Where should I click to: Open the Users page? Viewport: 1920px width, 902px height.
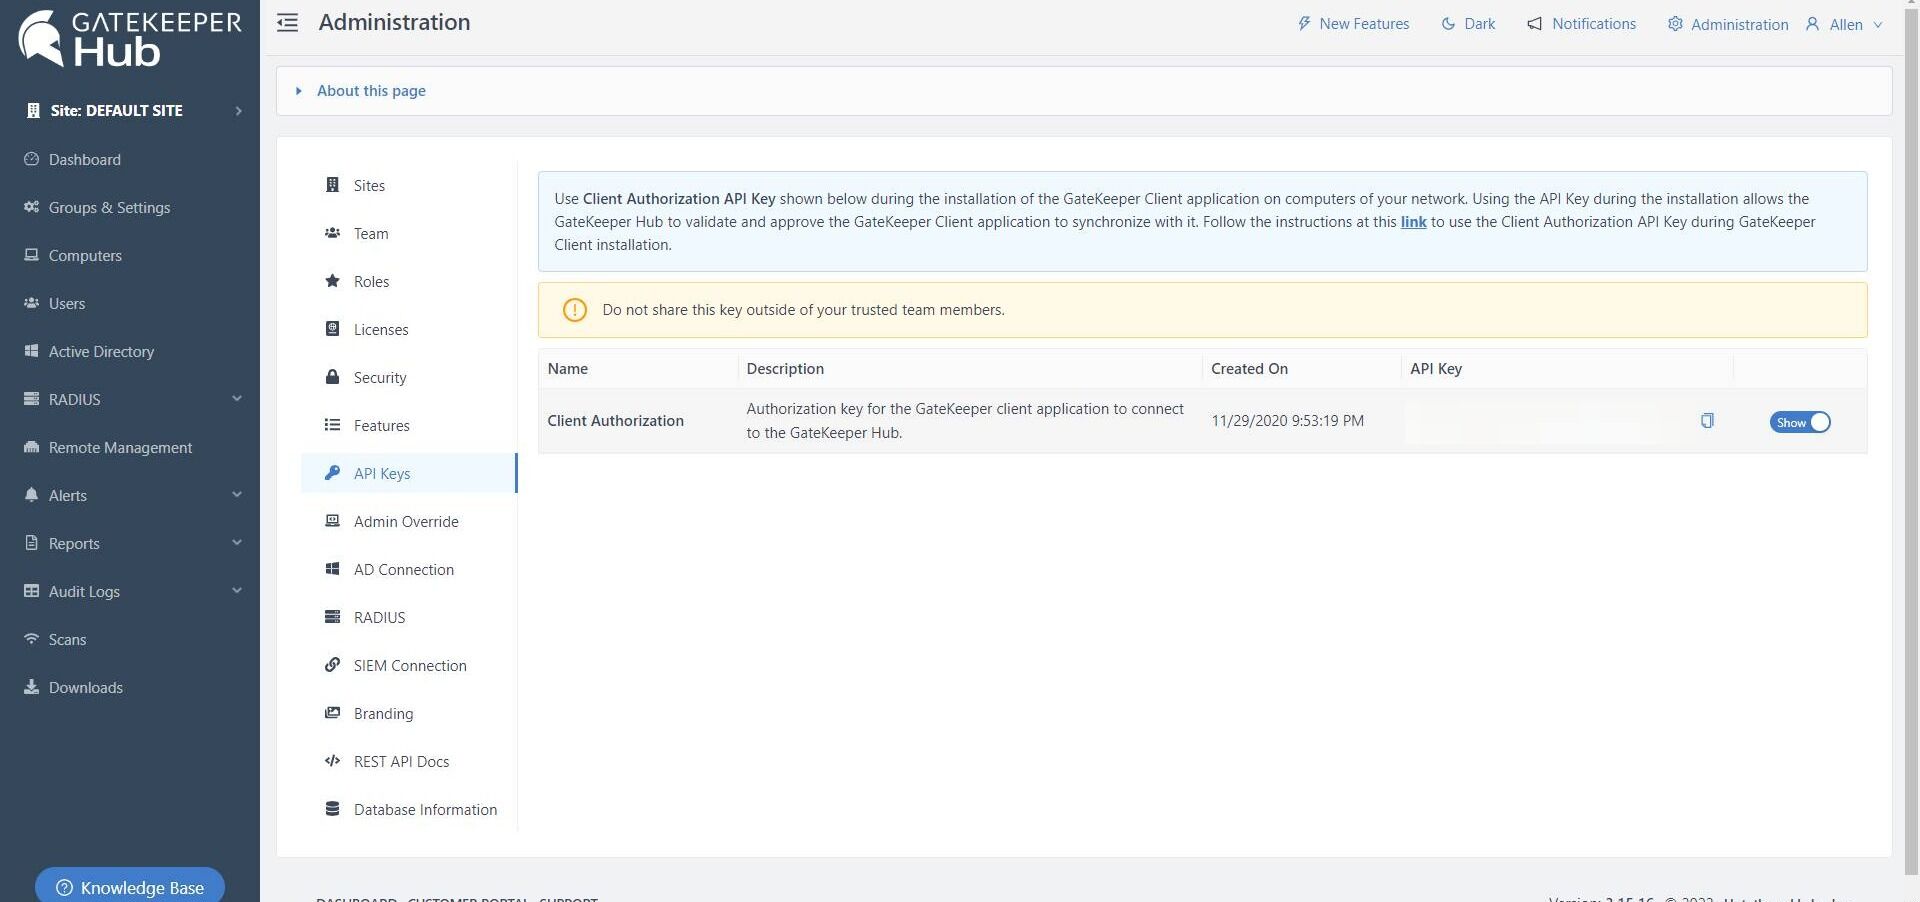(x=66, y=303)
